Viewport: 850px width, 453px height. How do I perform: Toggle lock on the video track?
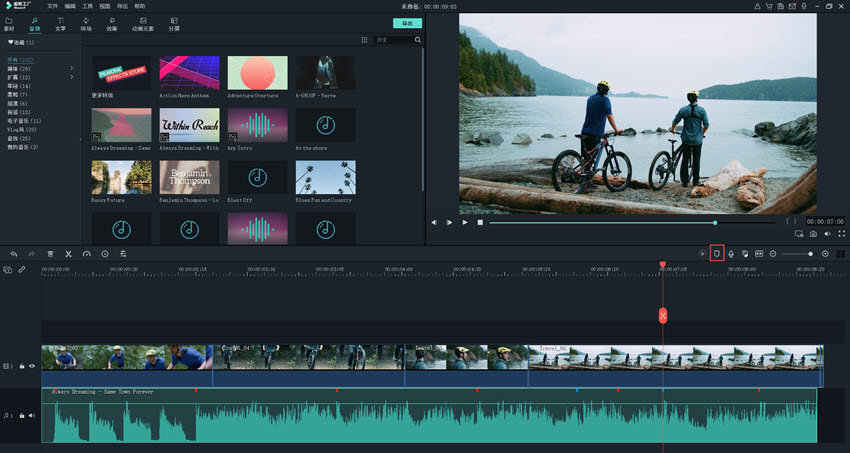pyautogui.click(x=22, y=367)
